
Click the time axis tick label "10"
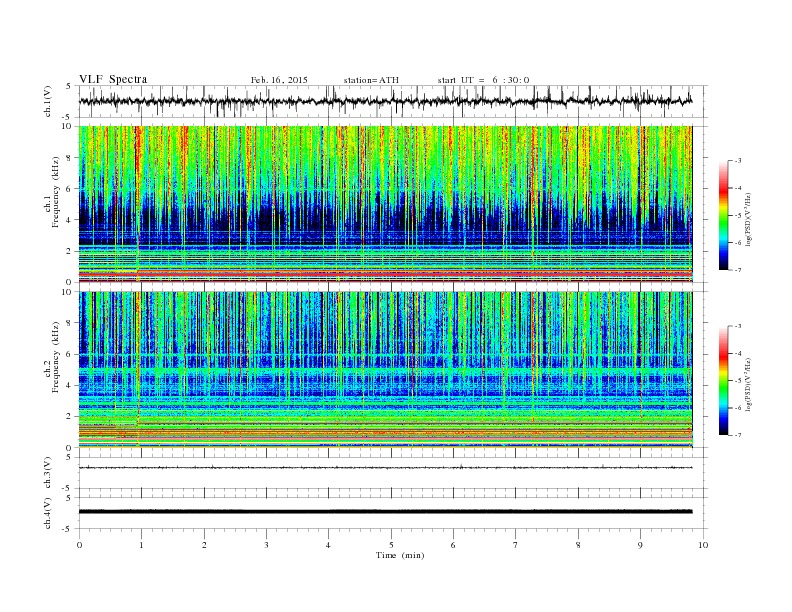pos(703,545)
